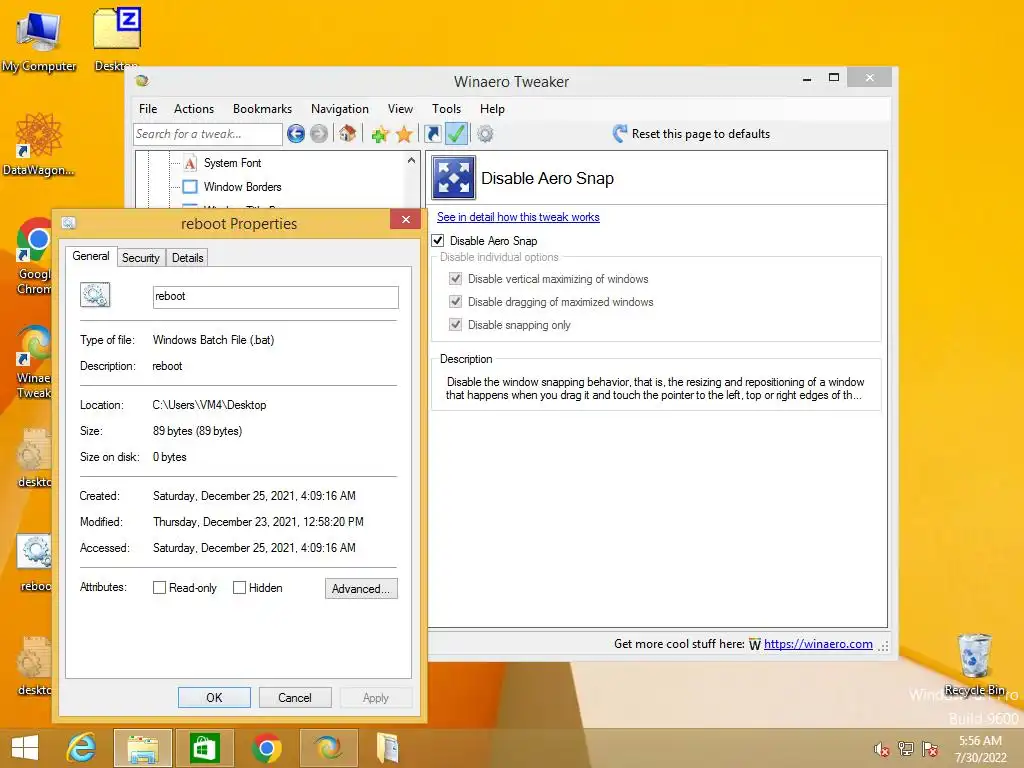Click the reboot file icon in Properties dialog
This screenshot has height=768, width=1024.
click(x=95, y=295)
